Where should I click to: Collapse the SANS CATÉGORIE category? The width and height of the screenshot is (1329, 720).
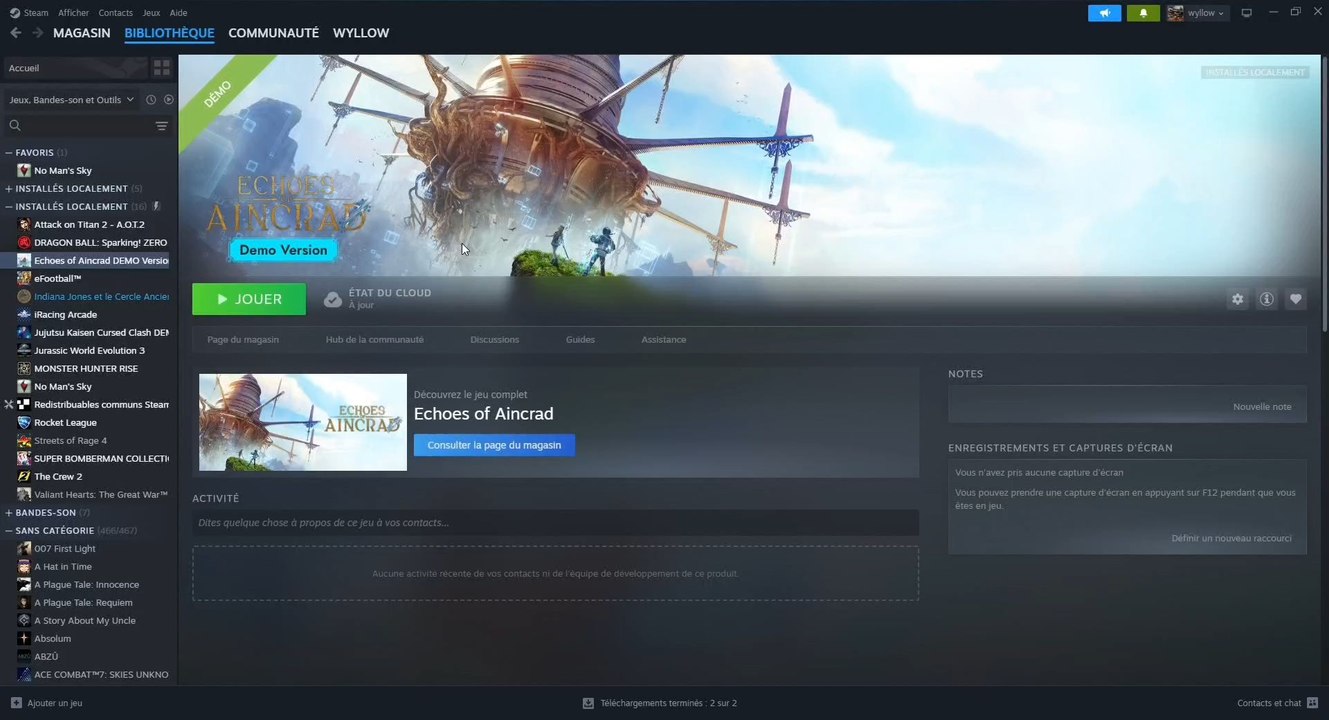[x=9, y=531]
